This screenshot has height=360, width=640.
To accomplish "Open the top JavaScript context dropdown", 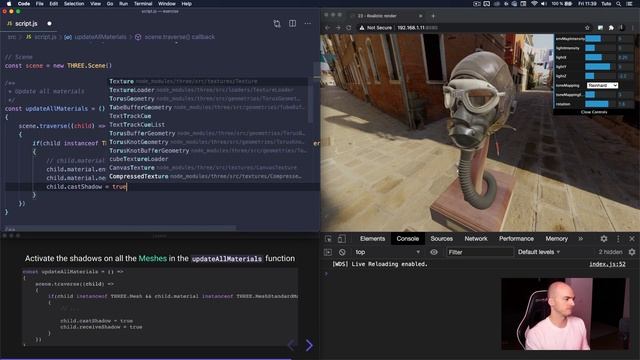I will click(387, 252).
